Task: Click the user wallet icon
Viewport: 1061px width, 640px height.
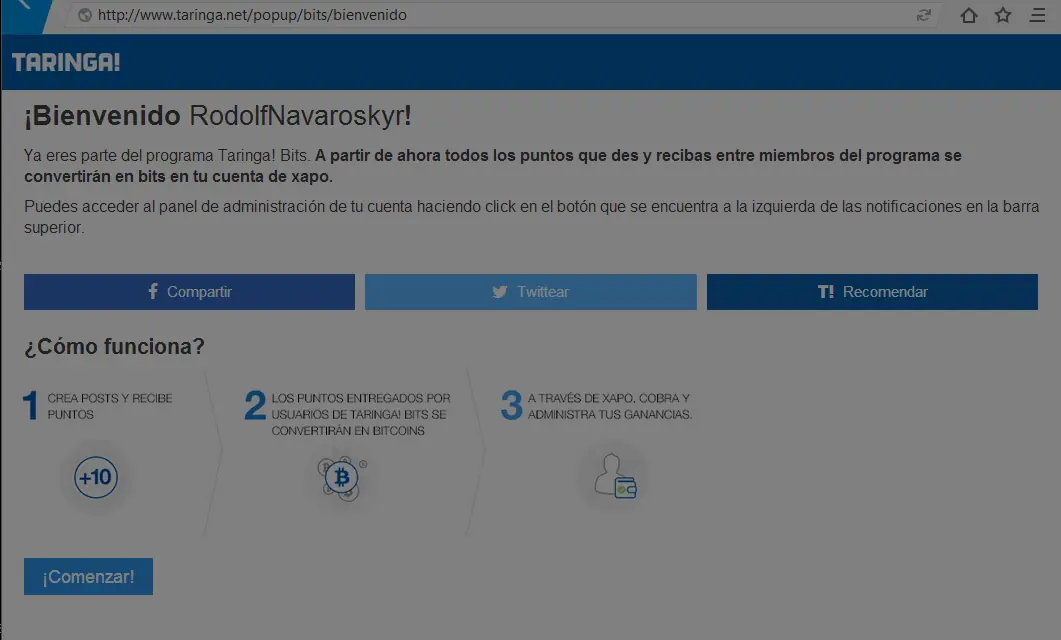Action: pyautogui.click(x=615, y=476)
